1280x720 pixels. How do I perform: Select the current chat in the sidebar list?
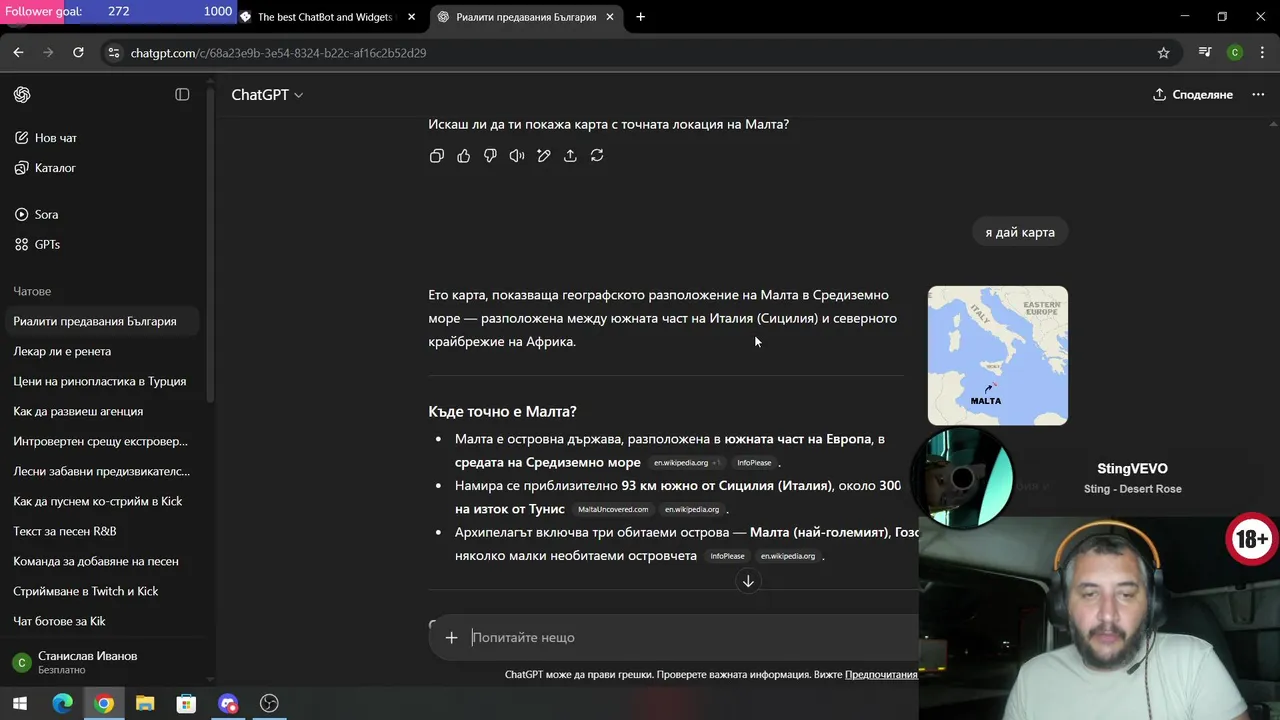(103, 322)
